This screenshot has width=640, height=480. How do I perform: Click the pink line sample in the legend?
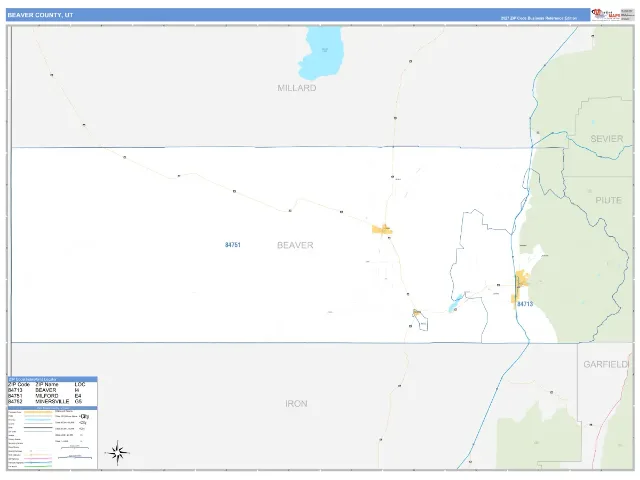(x=38, y=458)
